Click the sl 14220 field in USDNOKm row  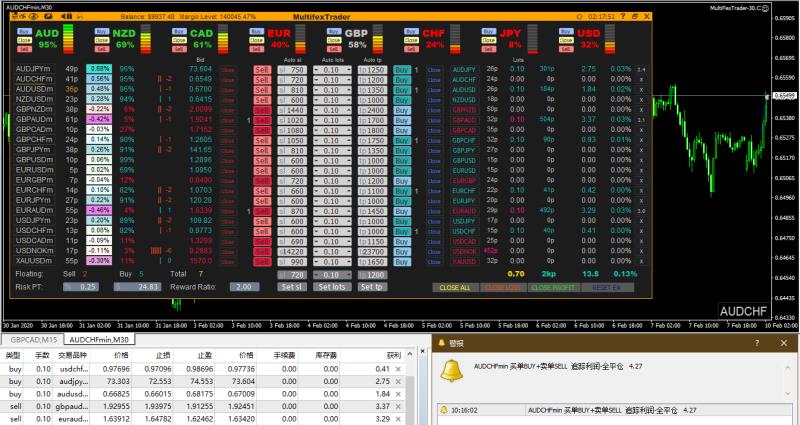[292, 252]
